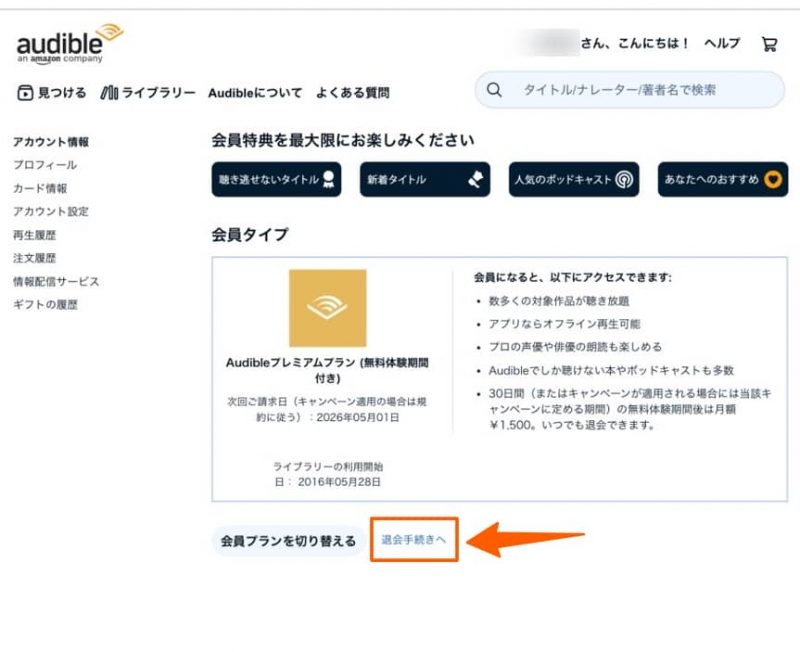The image size is (800, 652).
Task: Open the よくある質問 menu item
Action: [x=353, y=92]
